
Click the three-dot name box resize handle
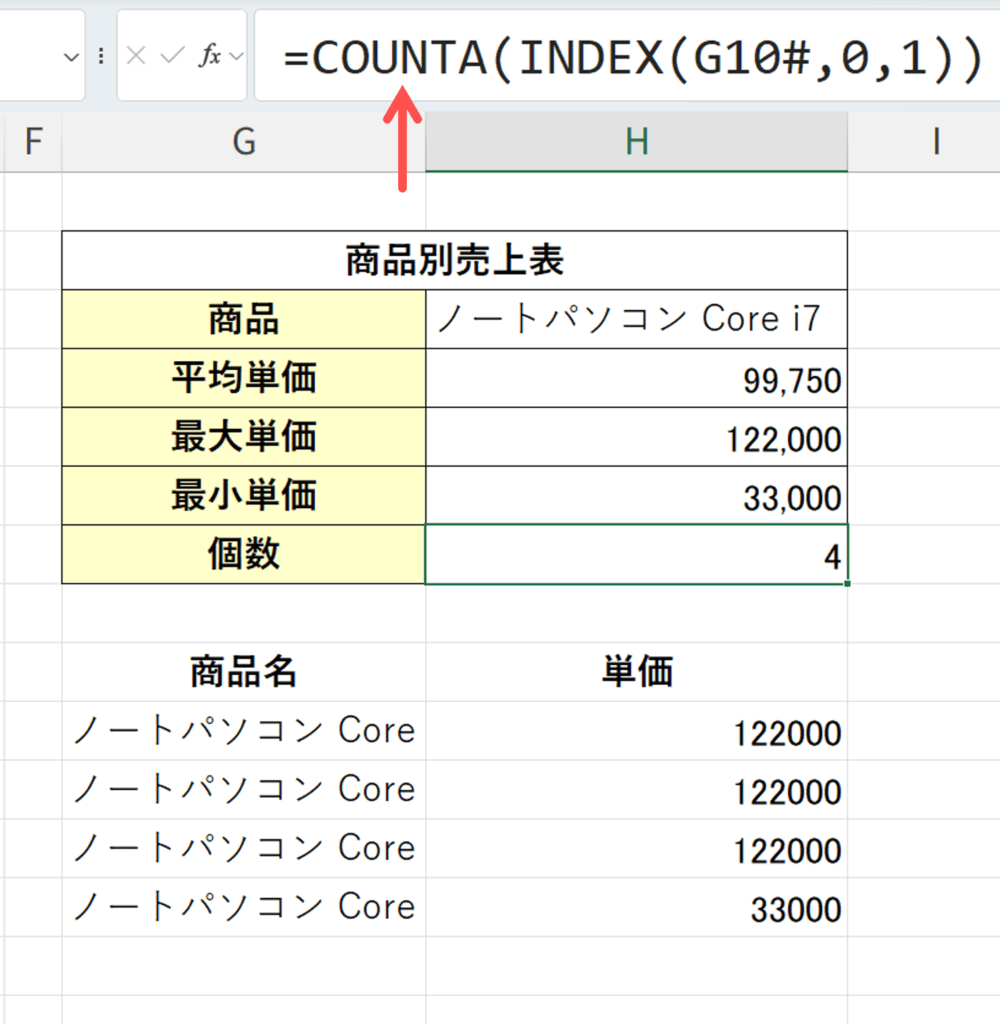point(100,56)
